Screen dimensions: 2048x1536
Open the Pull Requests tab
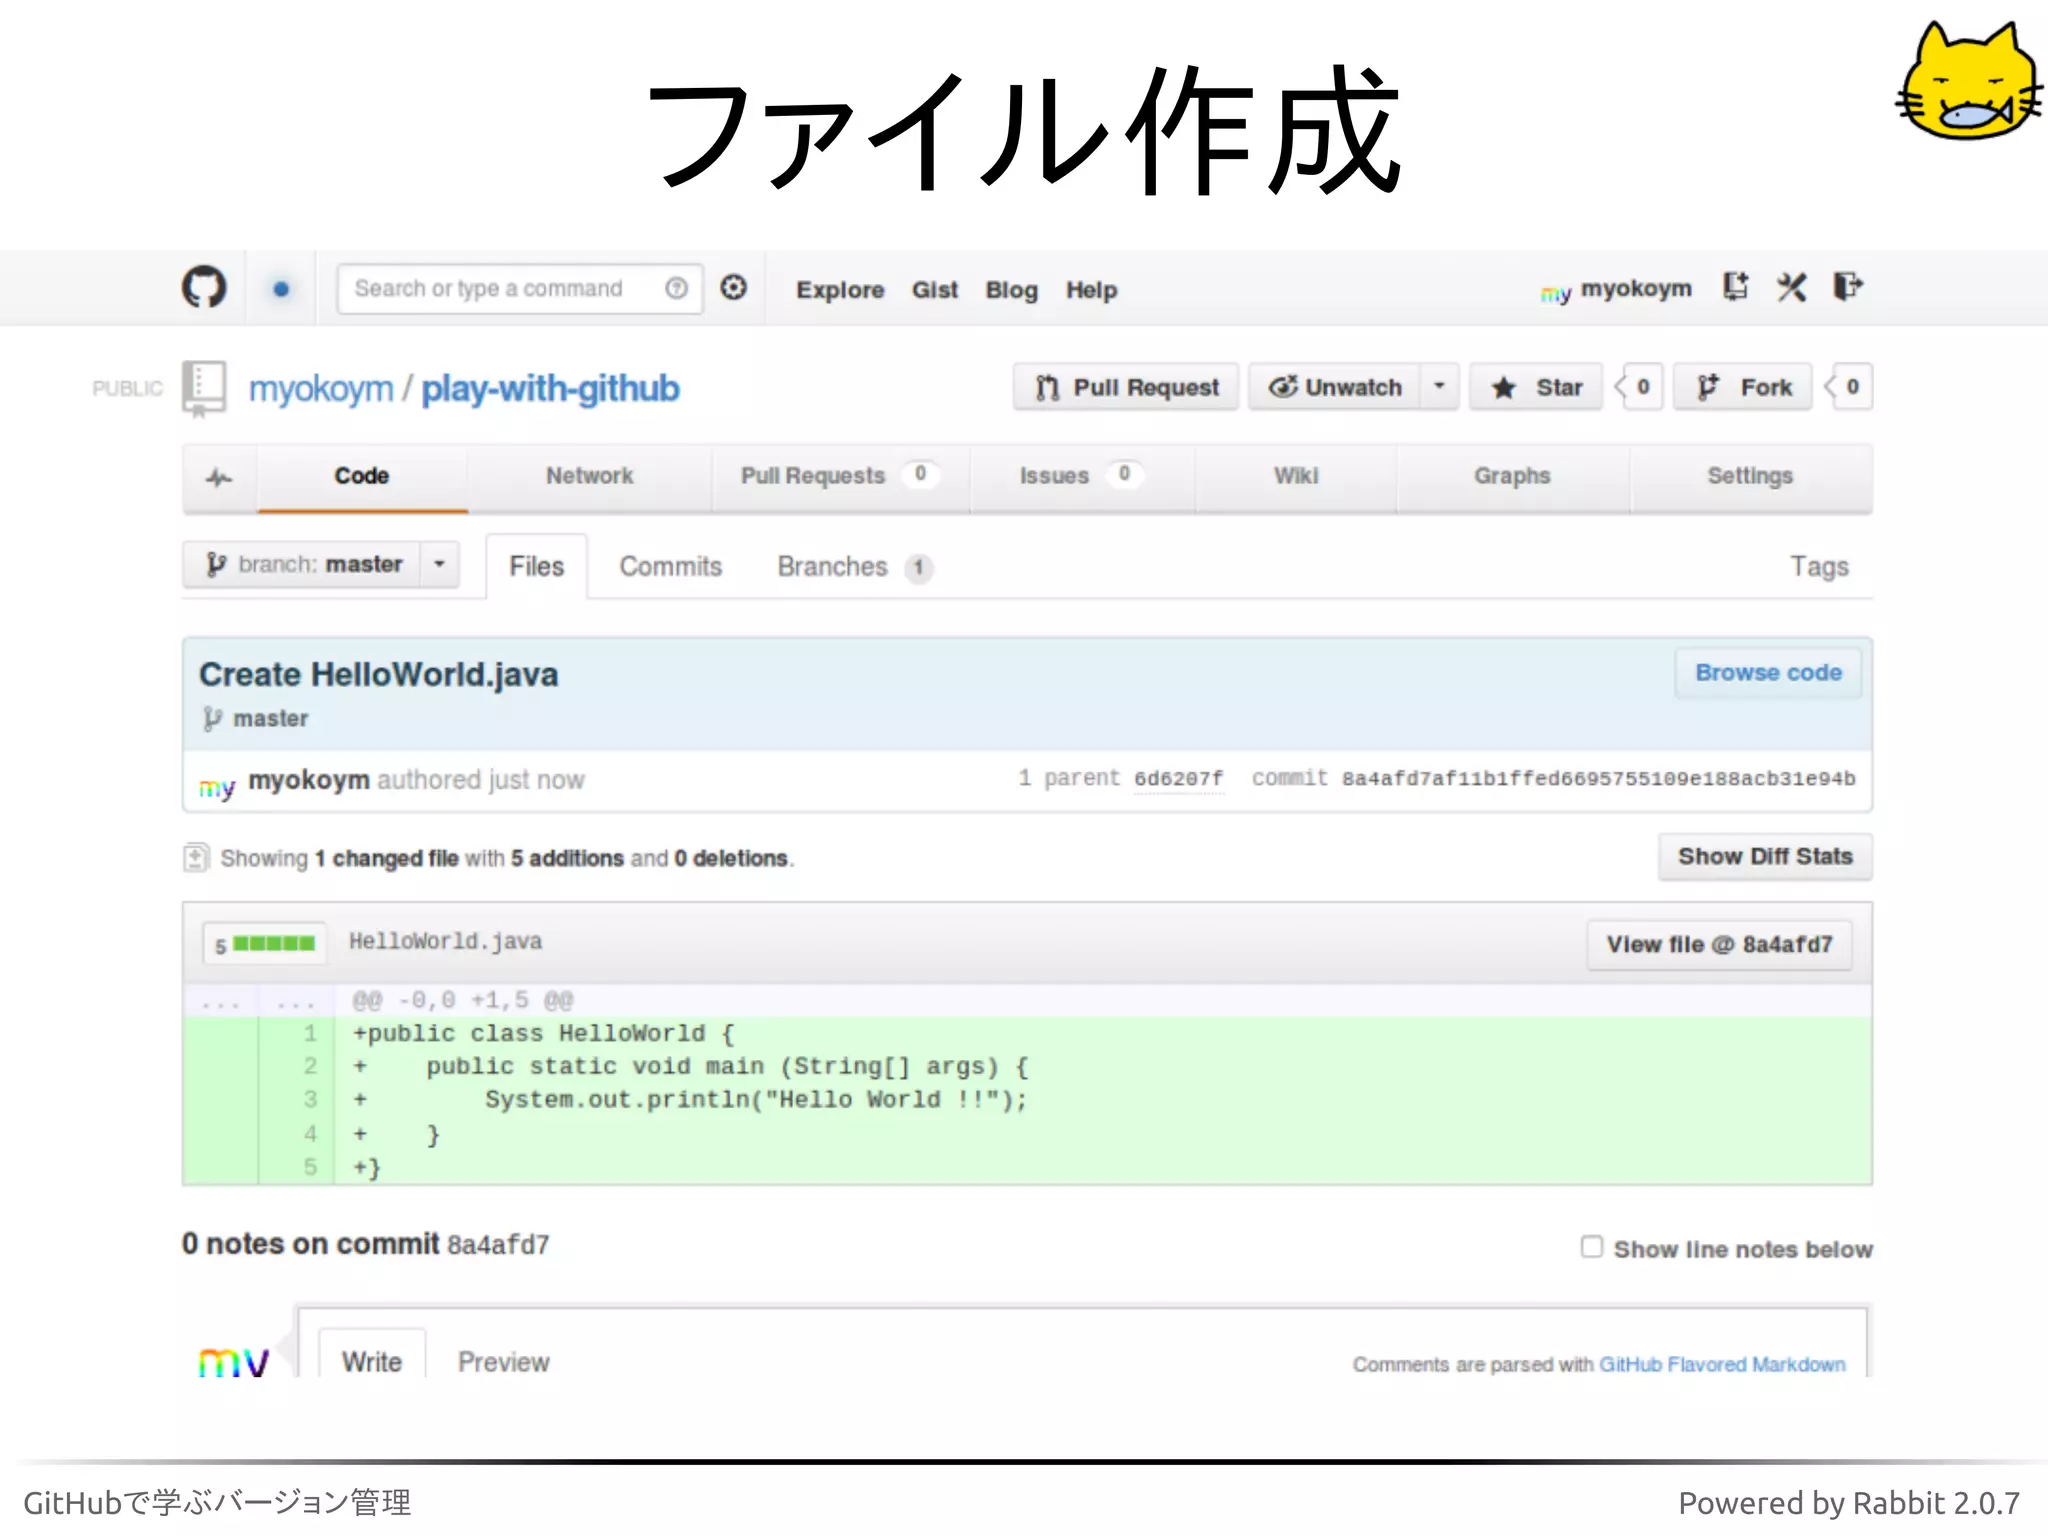840,477
